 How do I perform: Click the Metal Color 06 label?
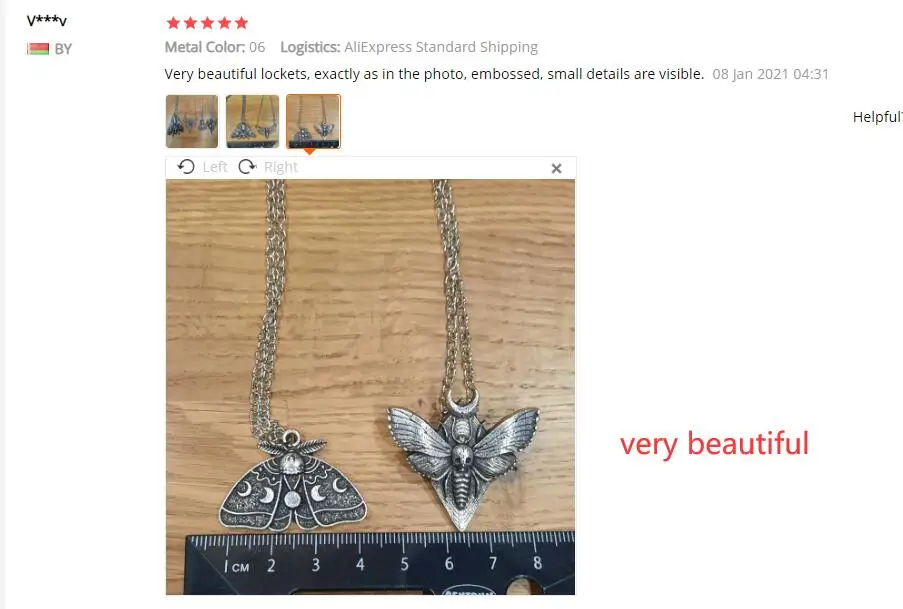(215, 47)
